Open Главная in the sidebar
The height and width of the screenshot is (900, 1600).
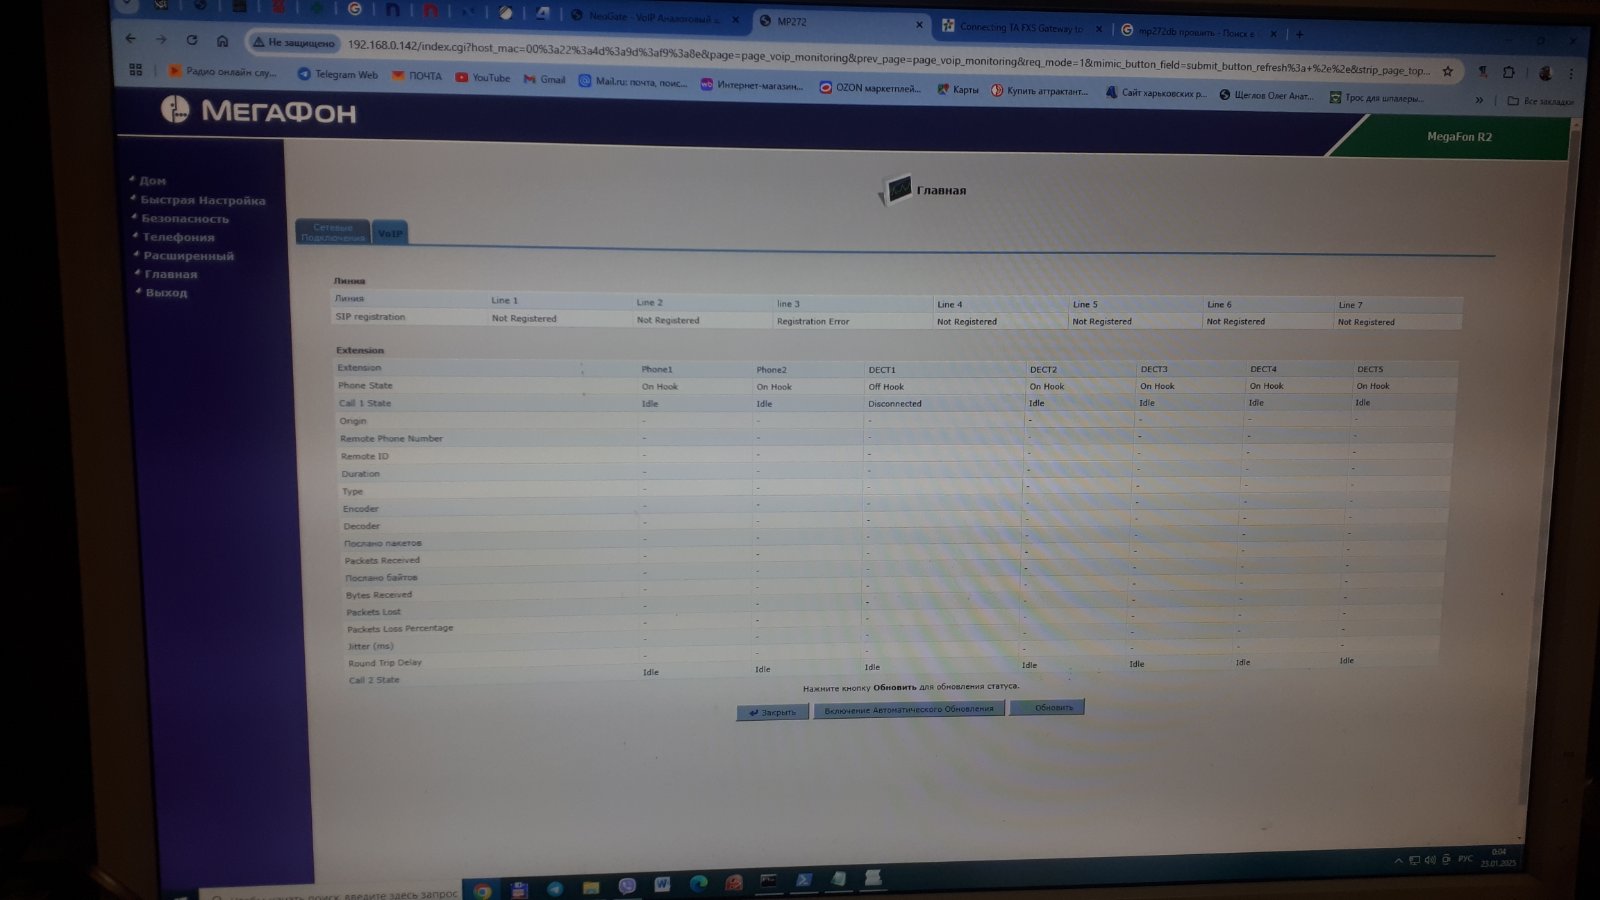(171, 274)
